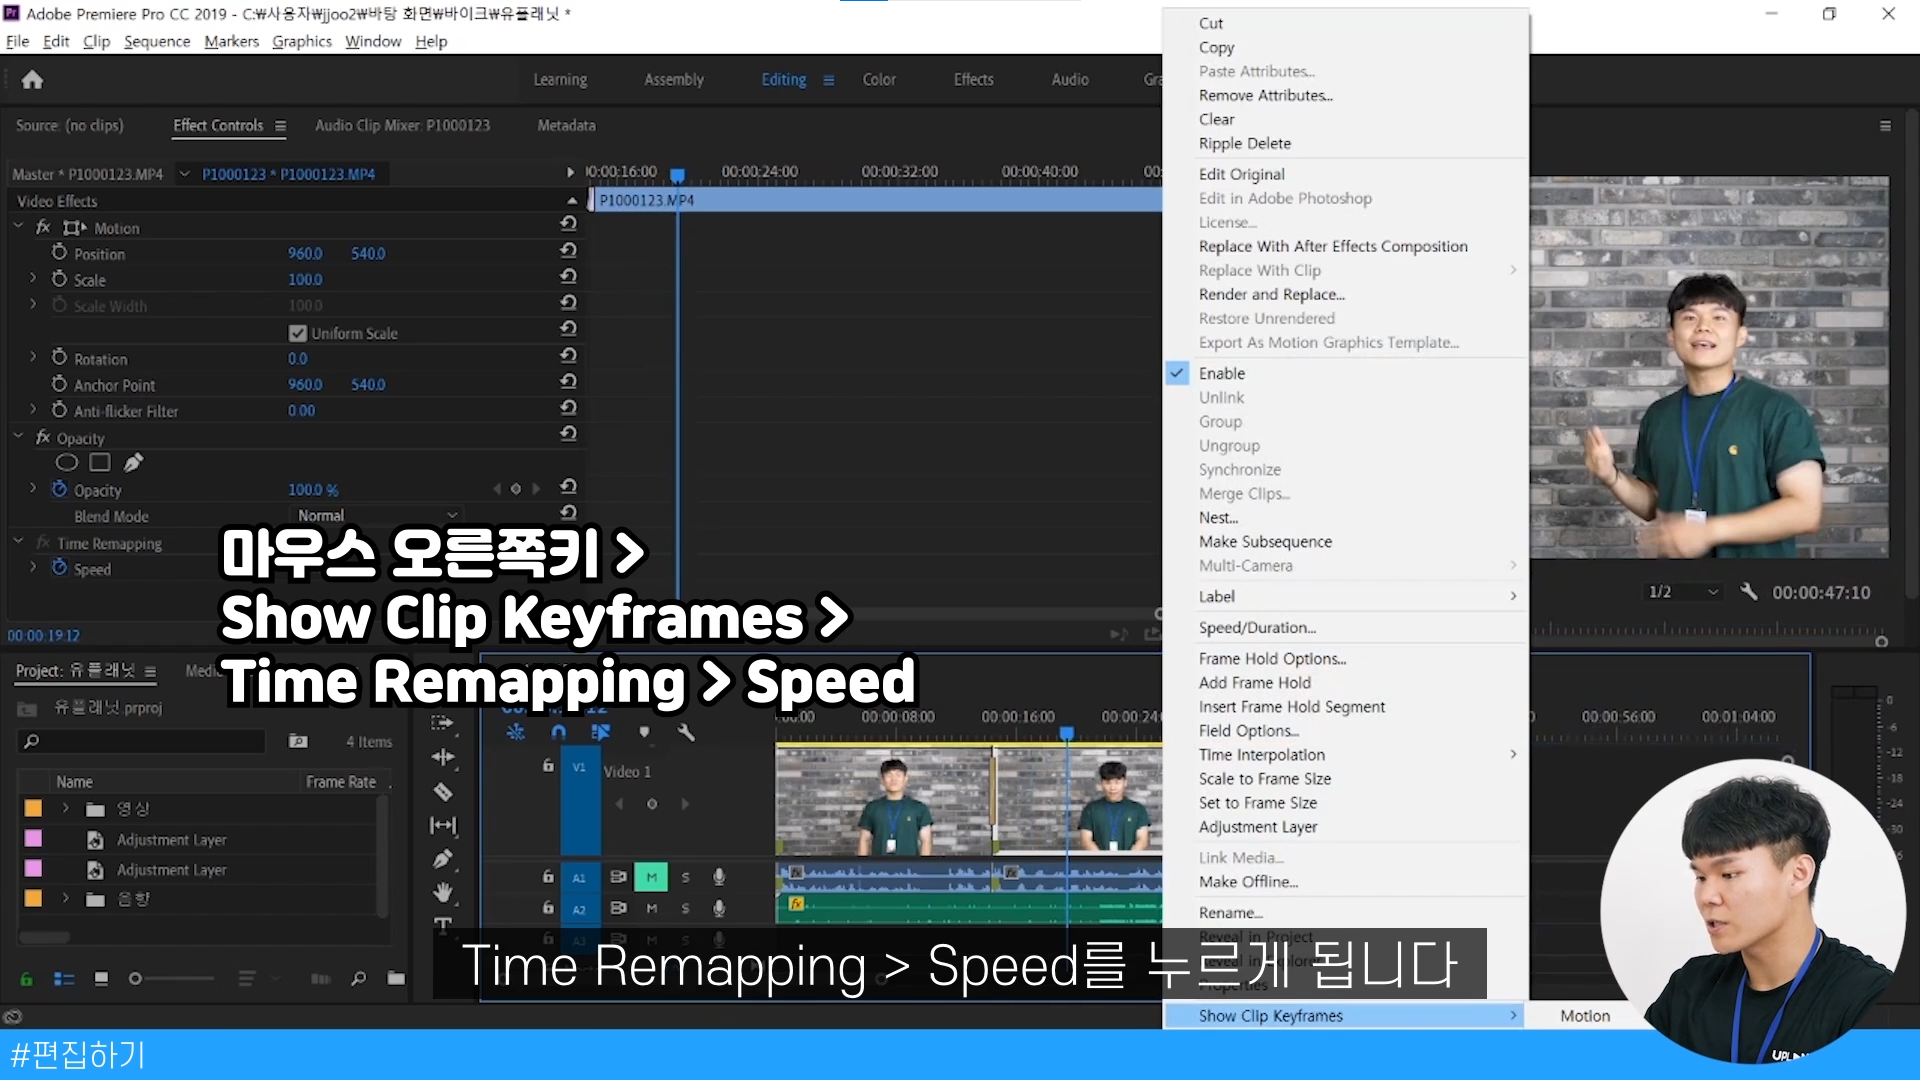Enable voice-over record on A1
This screenshot has width=1920, height=1080.
pyautogui.click(x=718, y=877)
